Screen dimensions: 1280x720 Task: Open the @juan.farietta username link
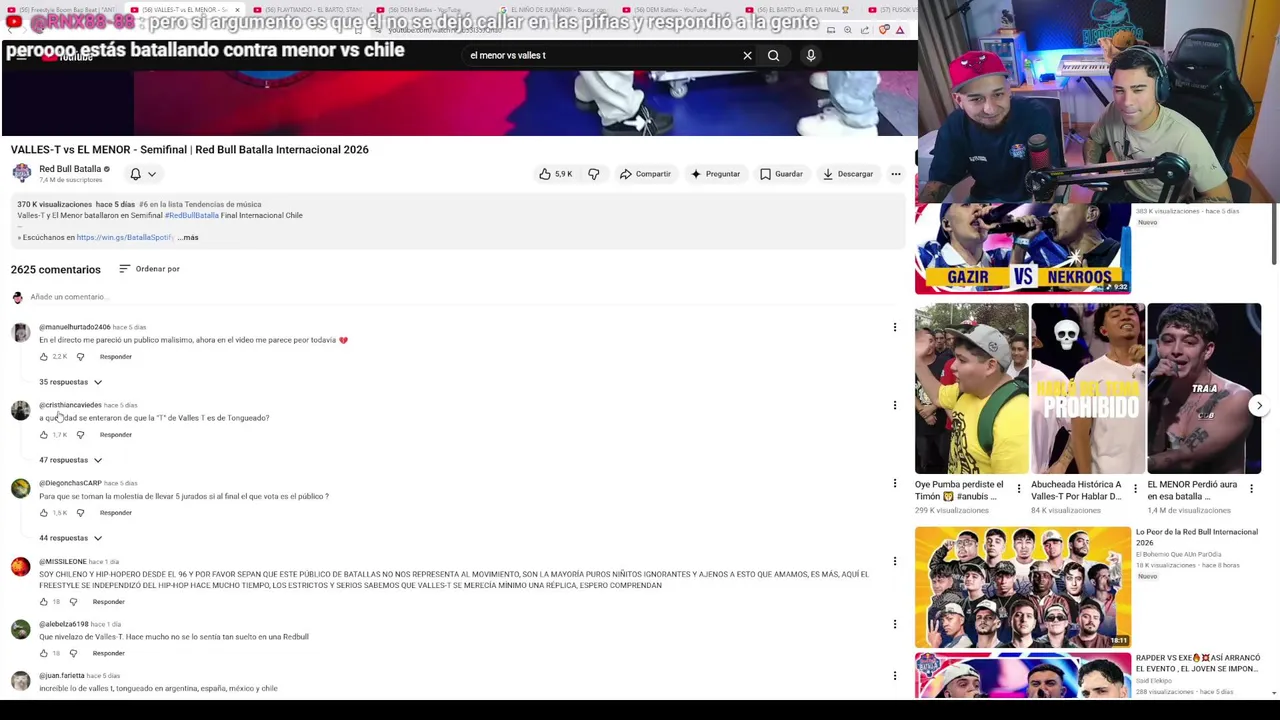[62, 676]
